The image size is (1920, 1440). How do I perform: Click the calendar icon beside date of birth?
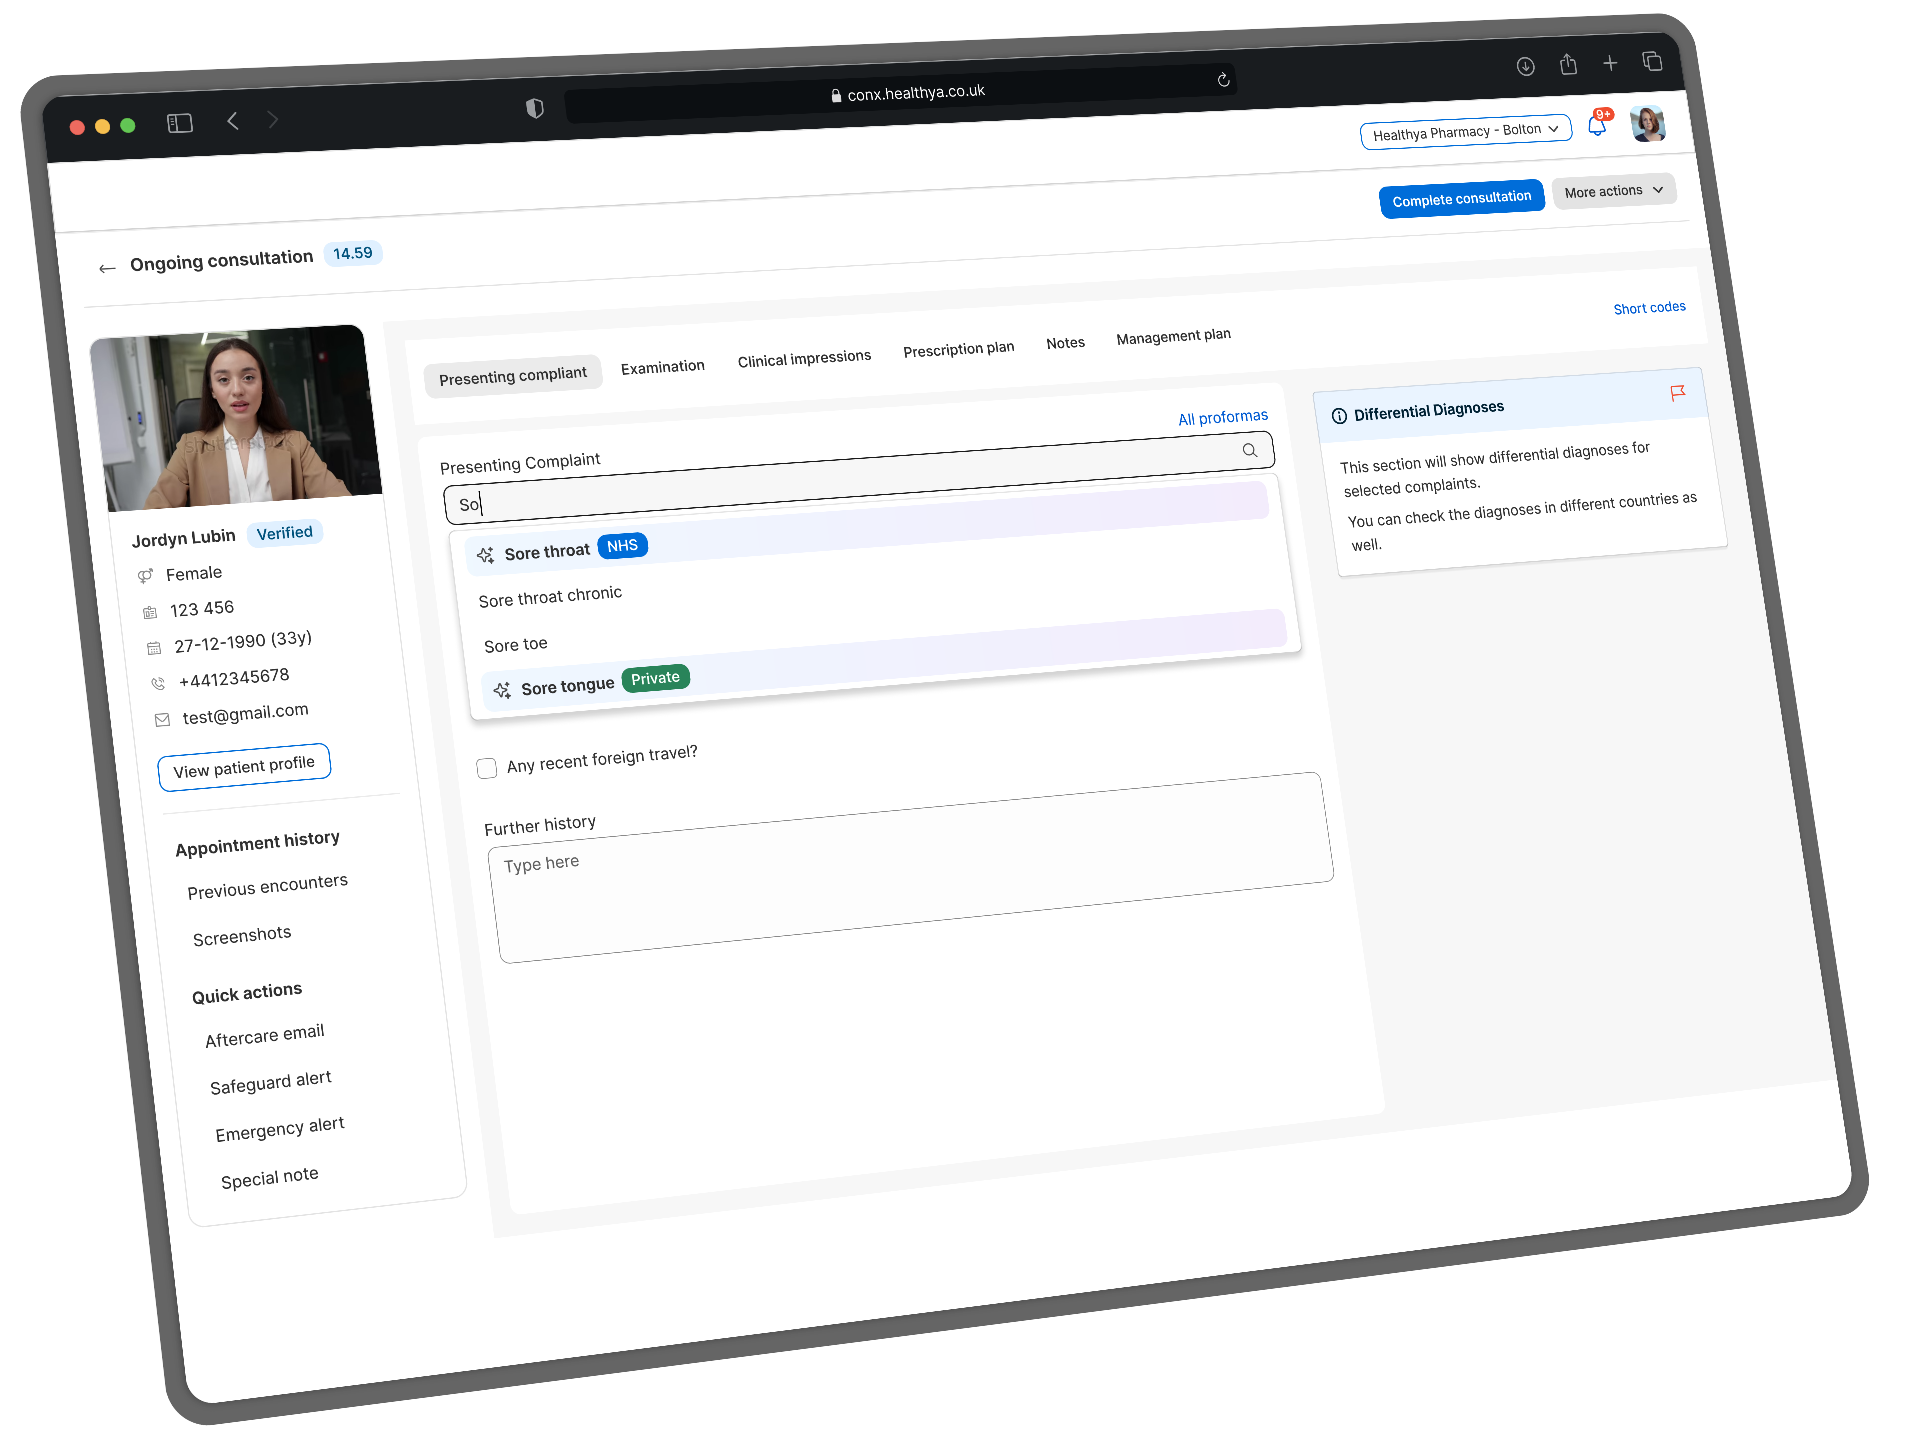click(x=154, y=648)
